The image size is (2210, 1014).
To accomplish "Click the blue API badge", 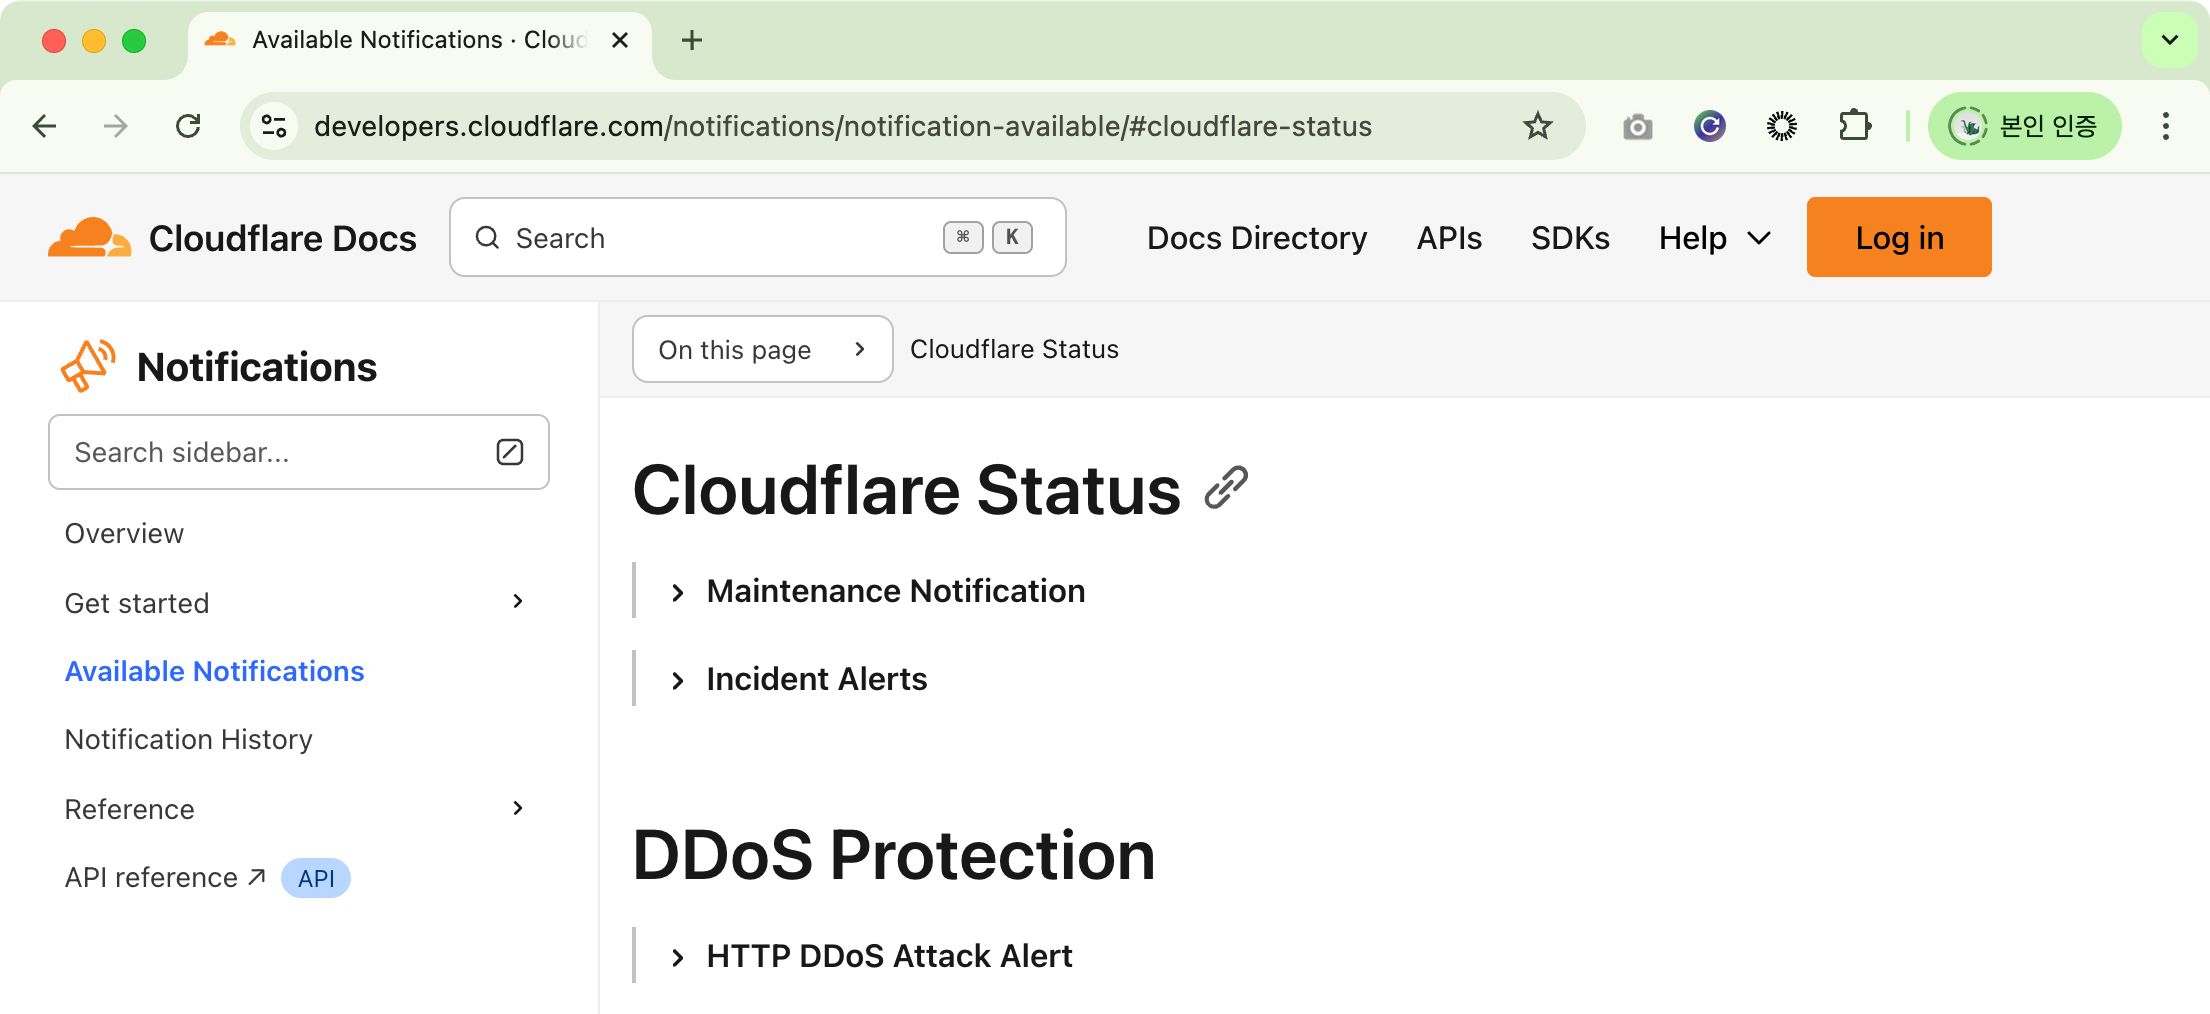I will tap(316, 878).
